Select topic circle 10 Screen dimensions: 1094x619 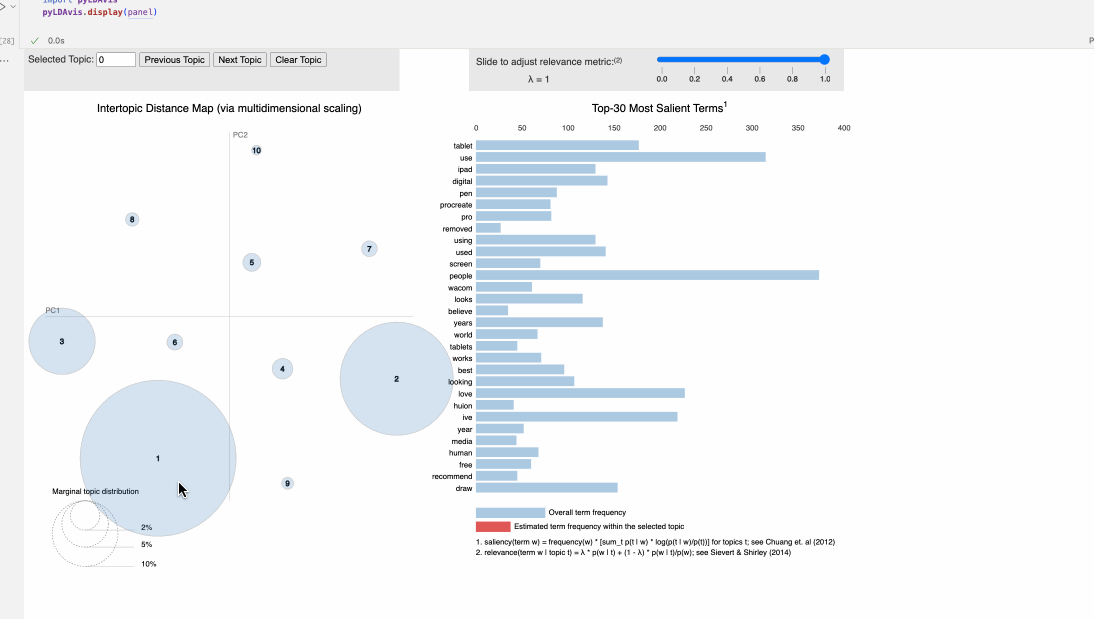click(x=257, y=150)
